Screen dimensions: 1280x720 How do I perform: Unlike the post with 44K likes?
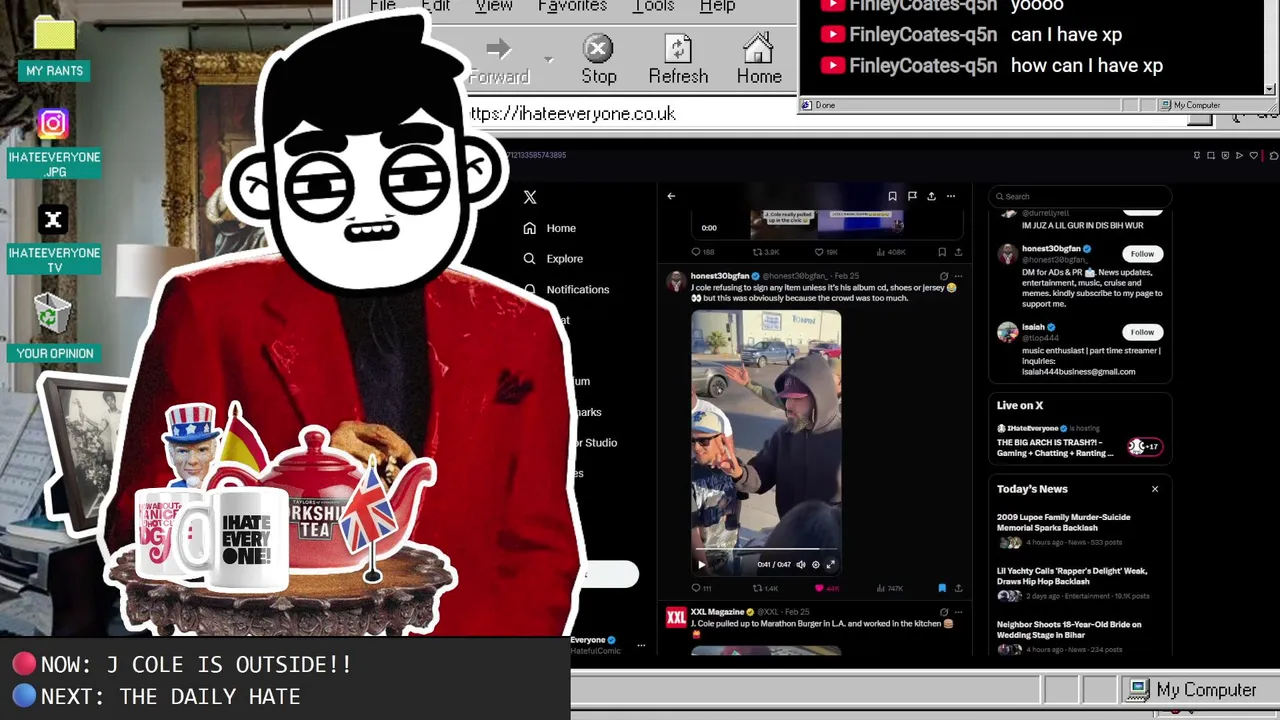pos(827,588)
